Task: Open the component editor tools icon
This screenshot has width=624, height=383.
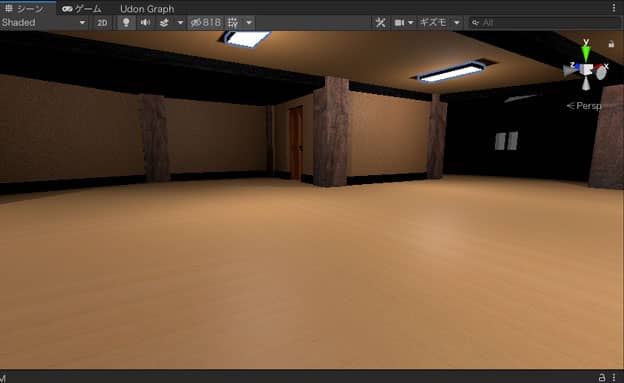Action: point(380,23)
